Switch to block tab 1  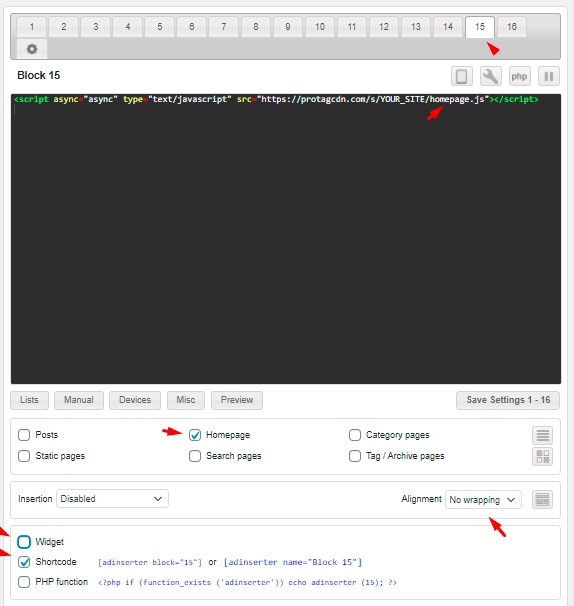(x=32, y=27)
